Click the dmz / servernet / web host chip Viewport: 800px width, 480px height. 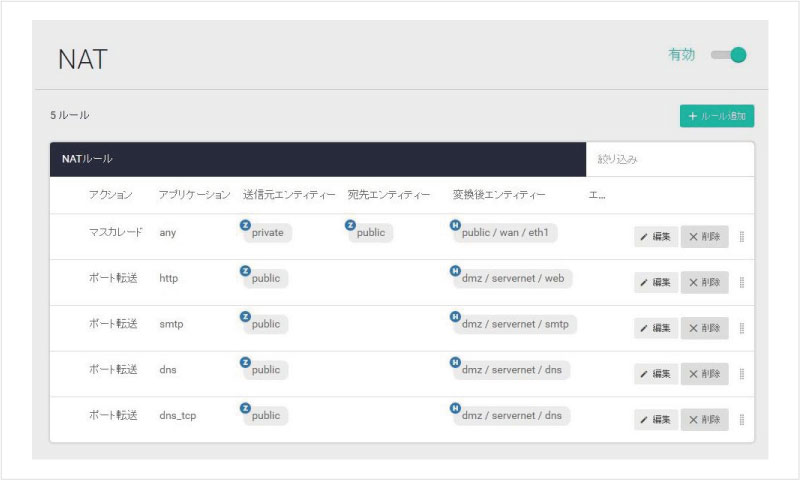[514, 278]
